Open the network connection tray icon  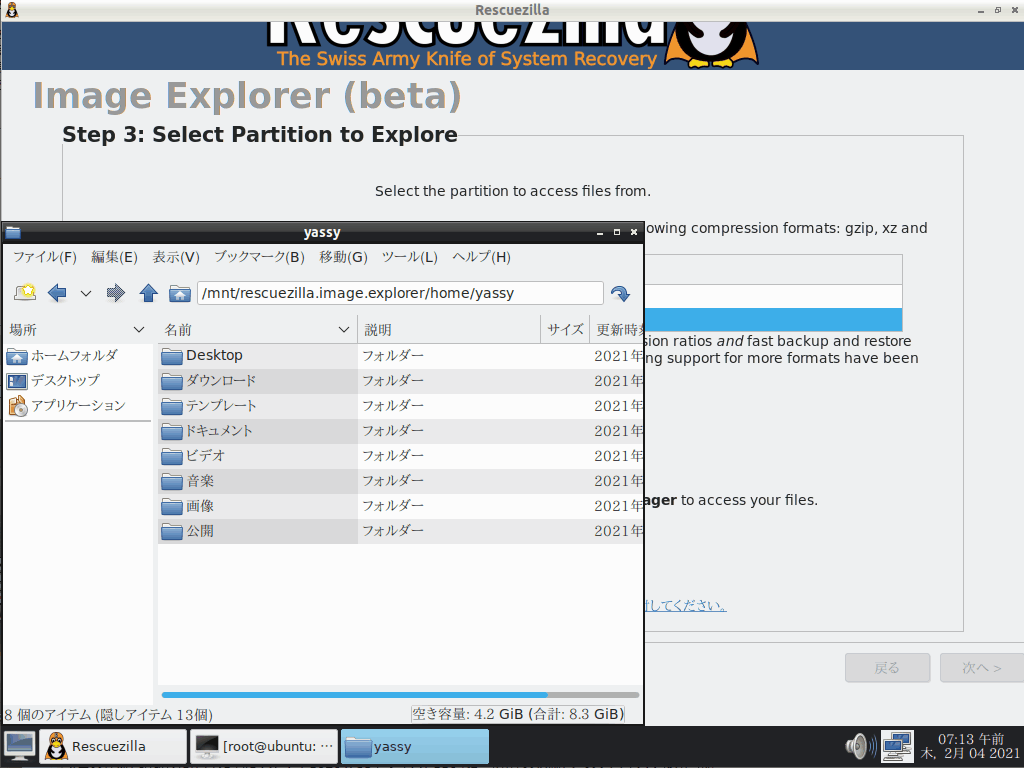point(897,746)
